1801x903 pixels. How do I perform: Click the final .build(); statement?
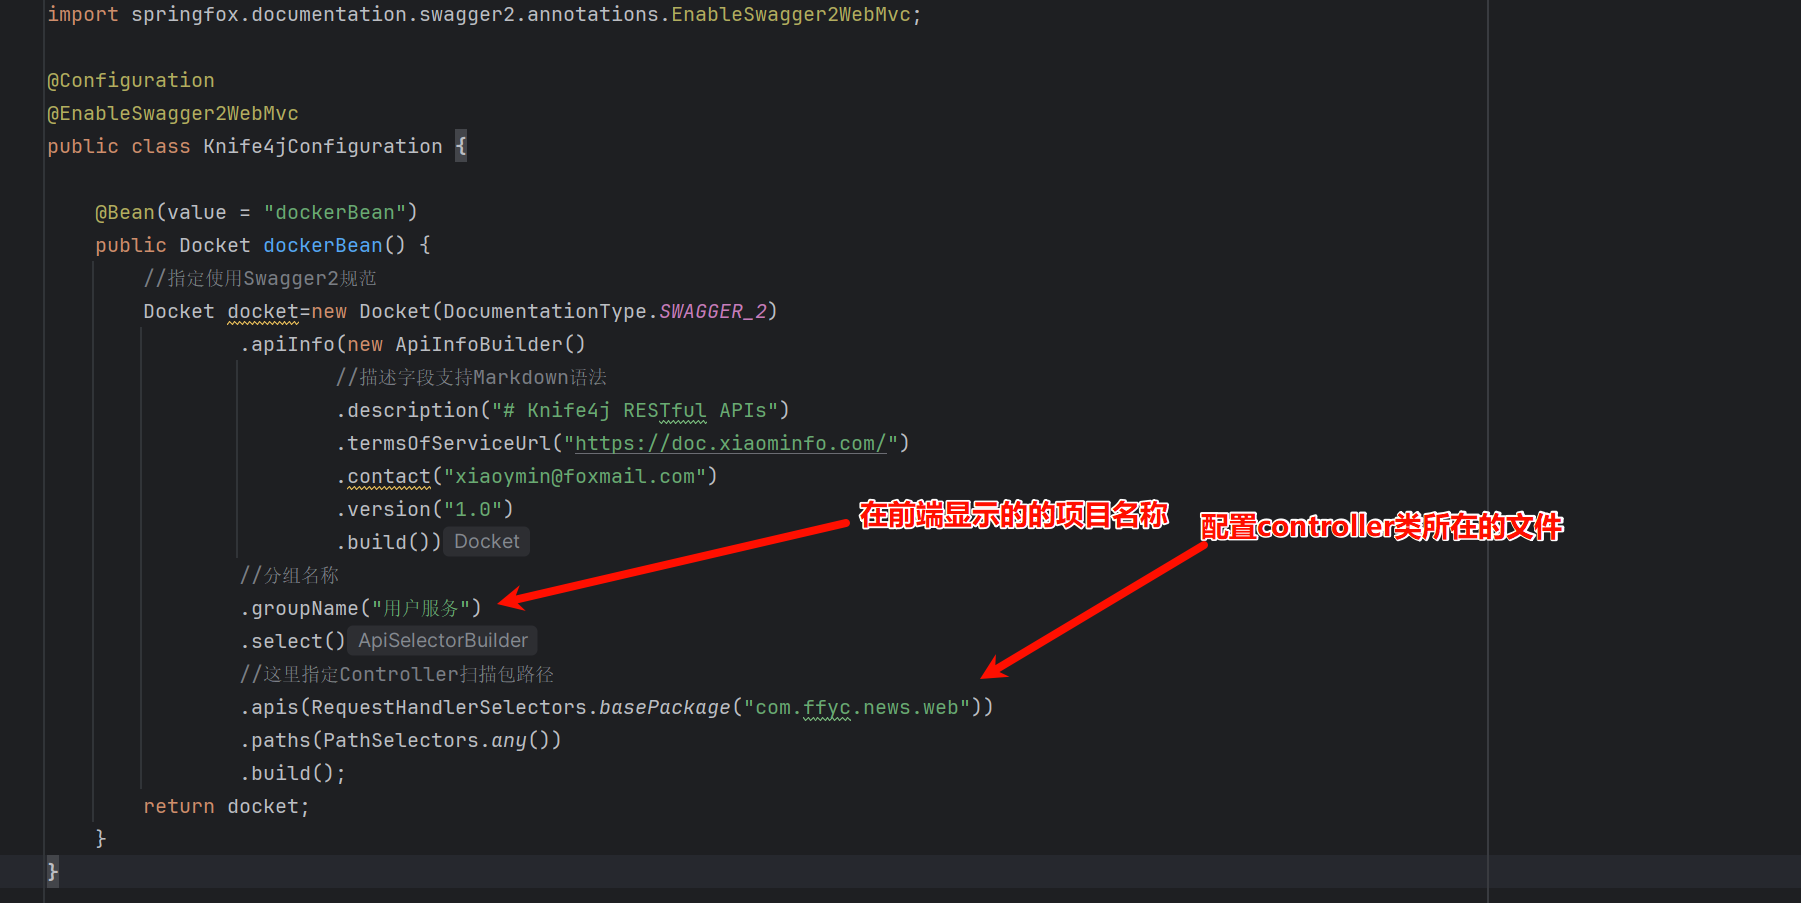coord(293,773)
